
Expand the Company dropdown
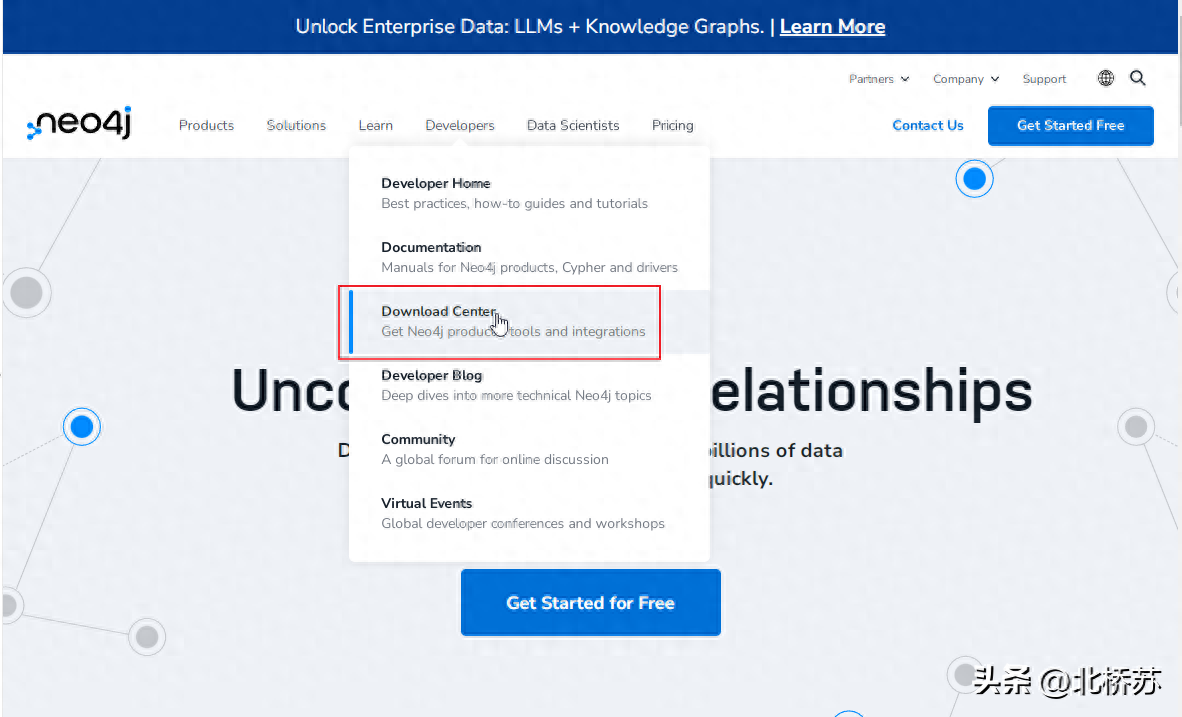959,79
